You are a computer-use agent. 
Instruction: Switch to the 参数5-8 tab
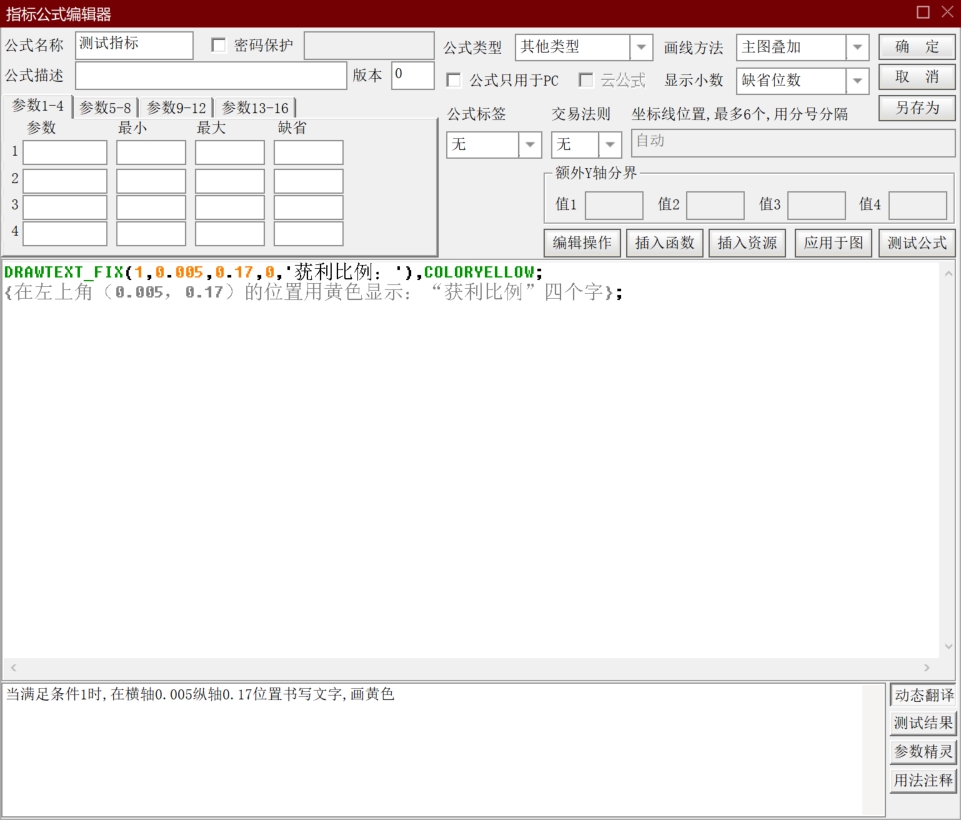pyautogui.click(x=105, y=108)
